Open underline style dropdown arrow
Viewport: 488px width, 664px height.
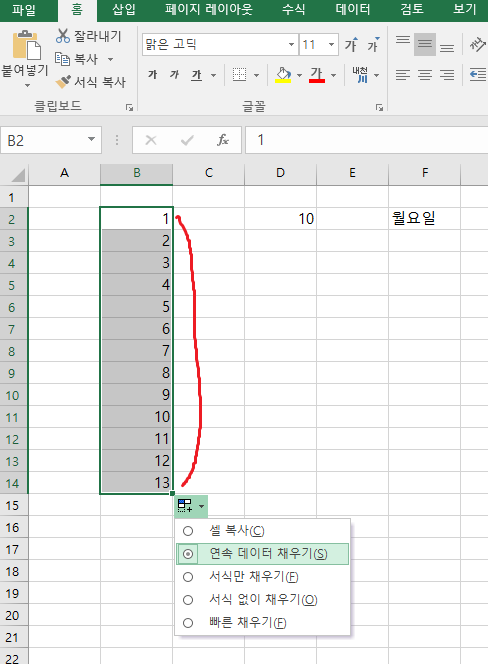213,75
